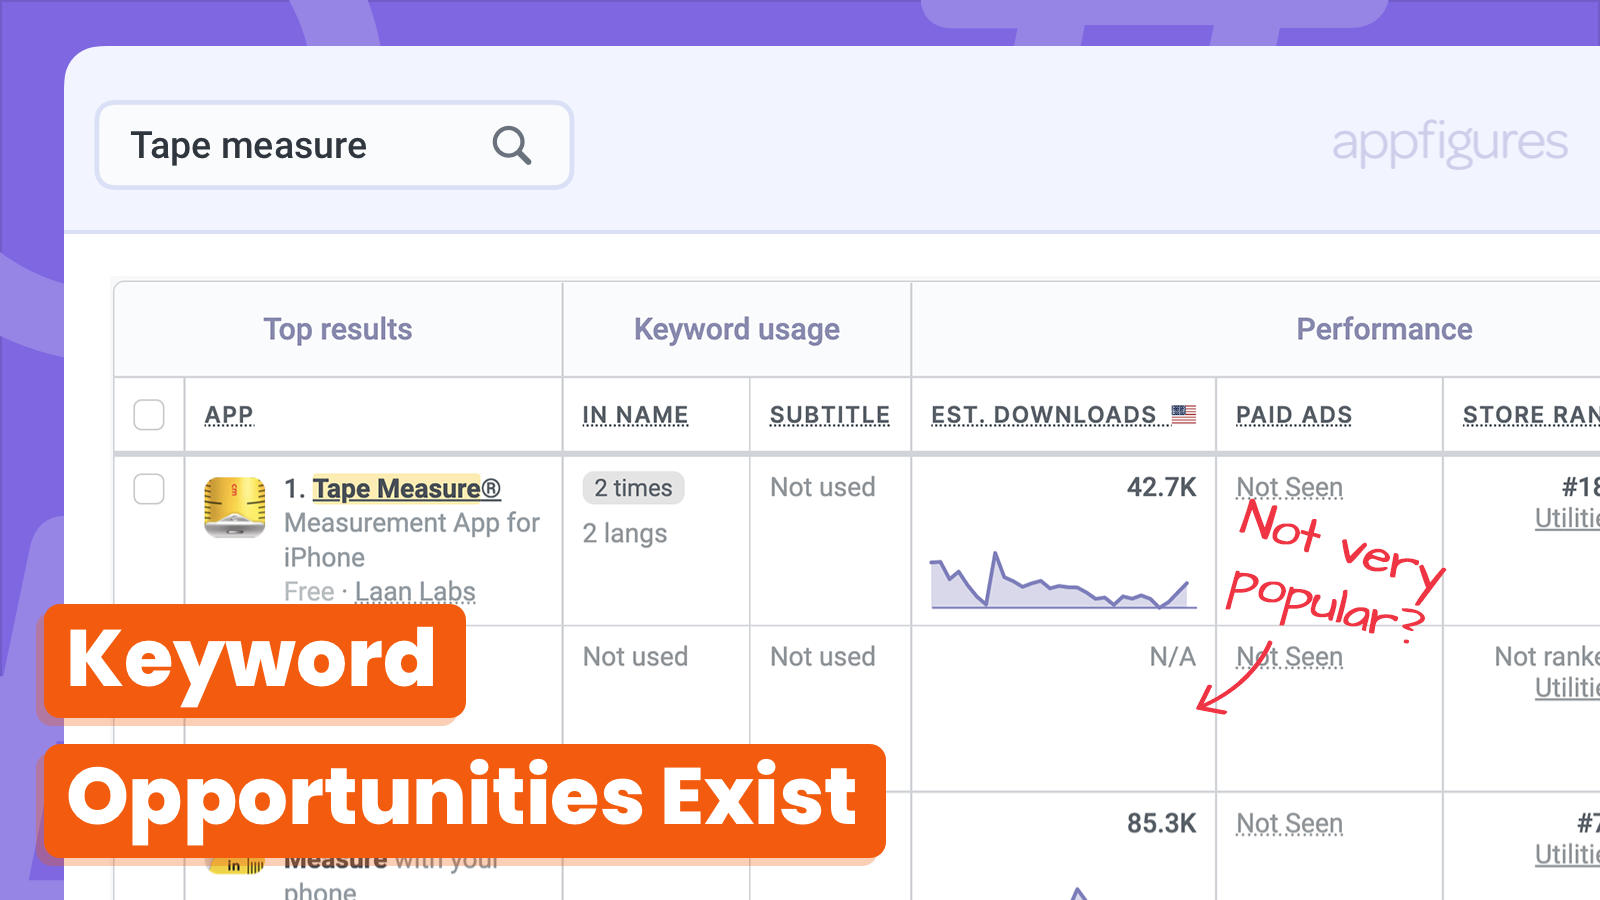Screen dimensions: 1600x900
Task: Click the 85.3K downloads value
Action: click(x=1161, y=823)
